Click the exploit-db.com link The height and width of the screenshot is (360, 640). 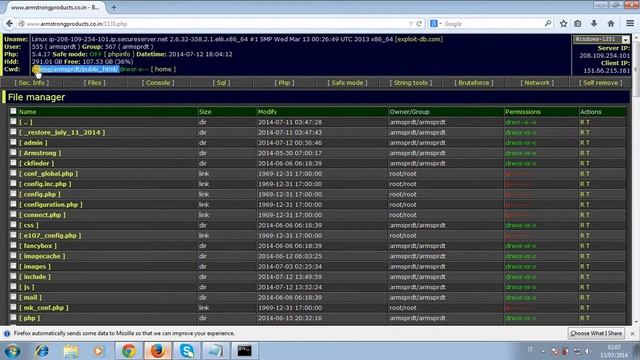[419, 39]
